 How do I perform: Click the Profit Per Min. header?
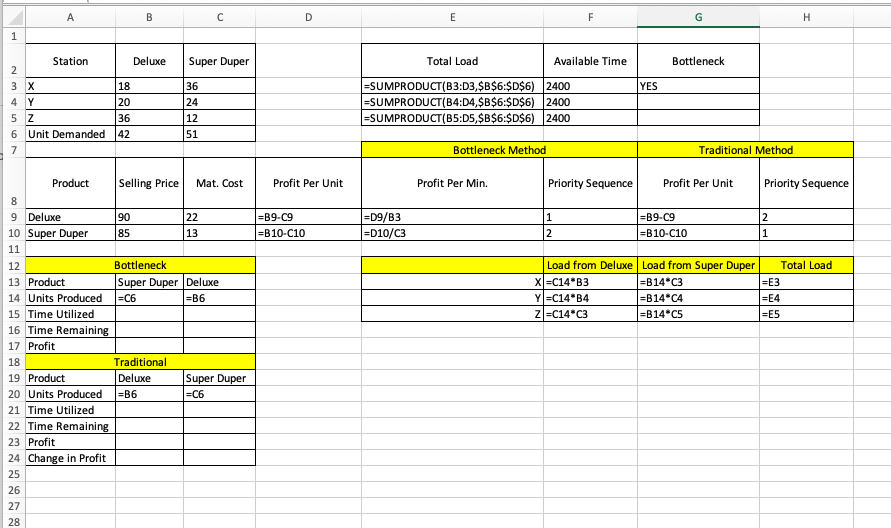(452, 183)
